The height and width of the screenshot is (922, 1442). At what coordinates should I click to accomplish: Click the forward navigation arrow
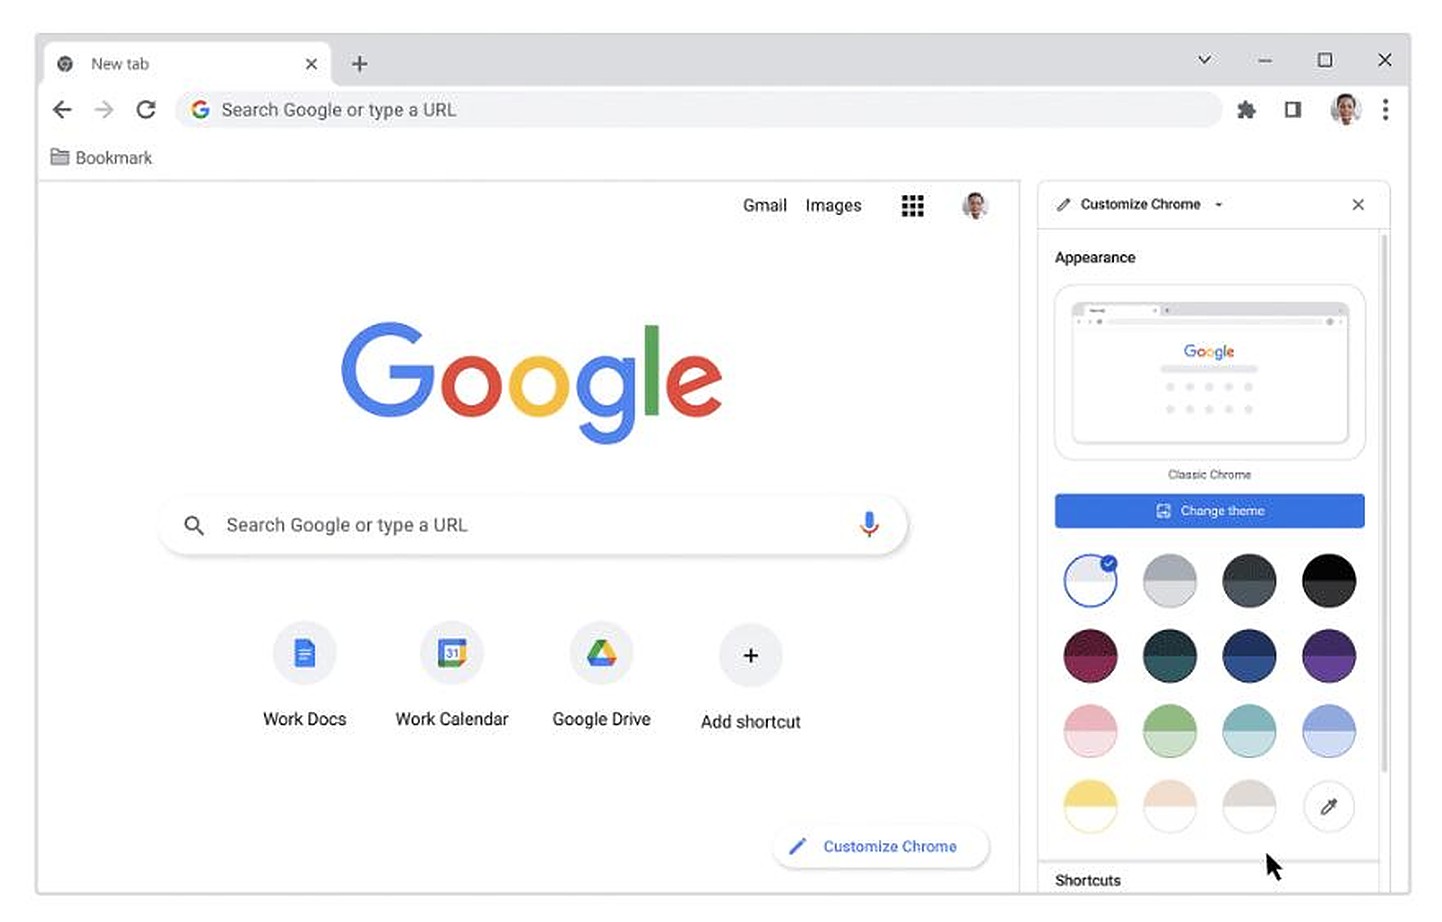point(104,110)
